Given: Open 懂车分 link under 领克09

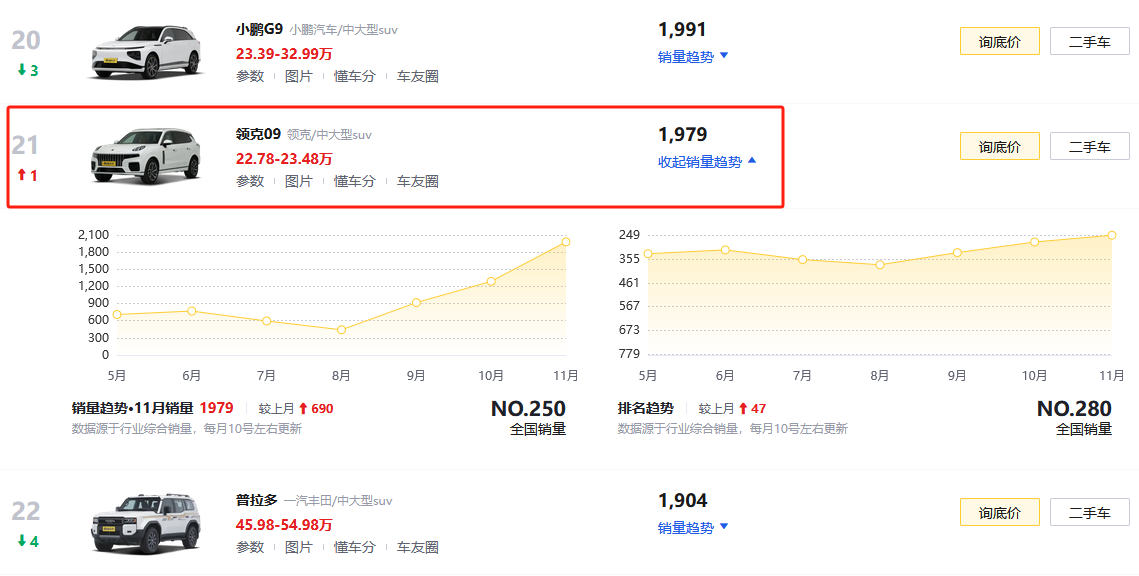Looking at the screenshot, I should pyautogui.click(x=354, y=181).
